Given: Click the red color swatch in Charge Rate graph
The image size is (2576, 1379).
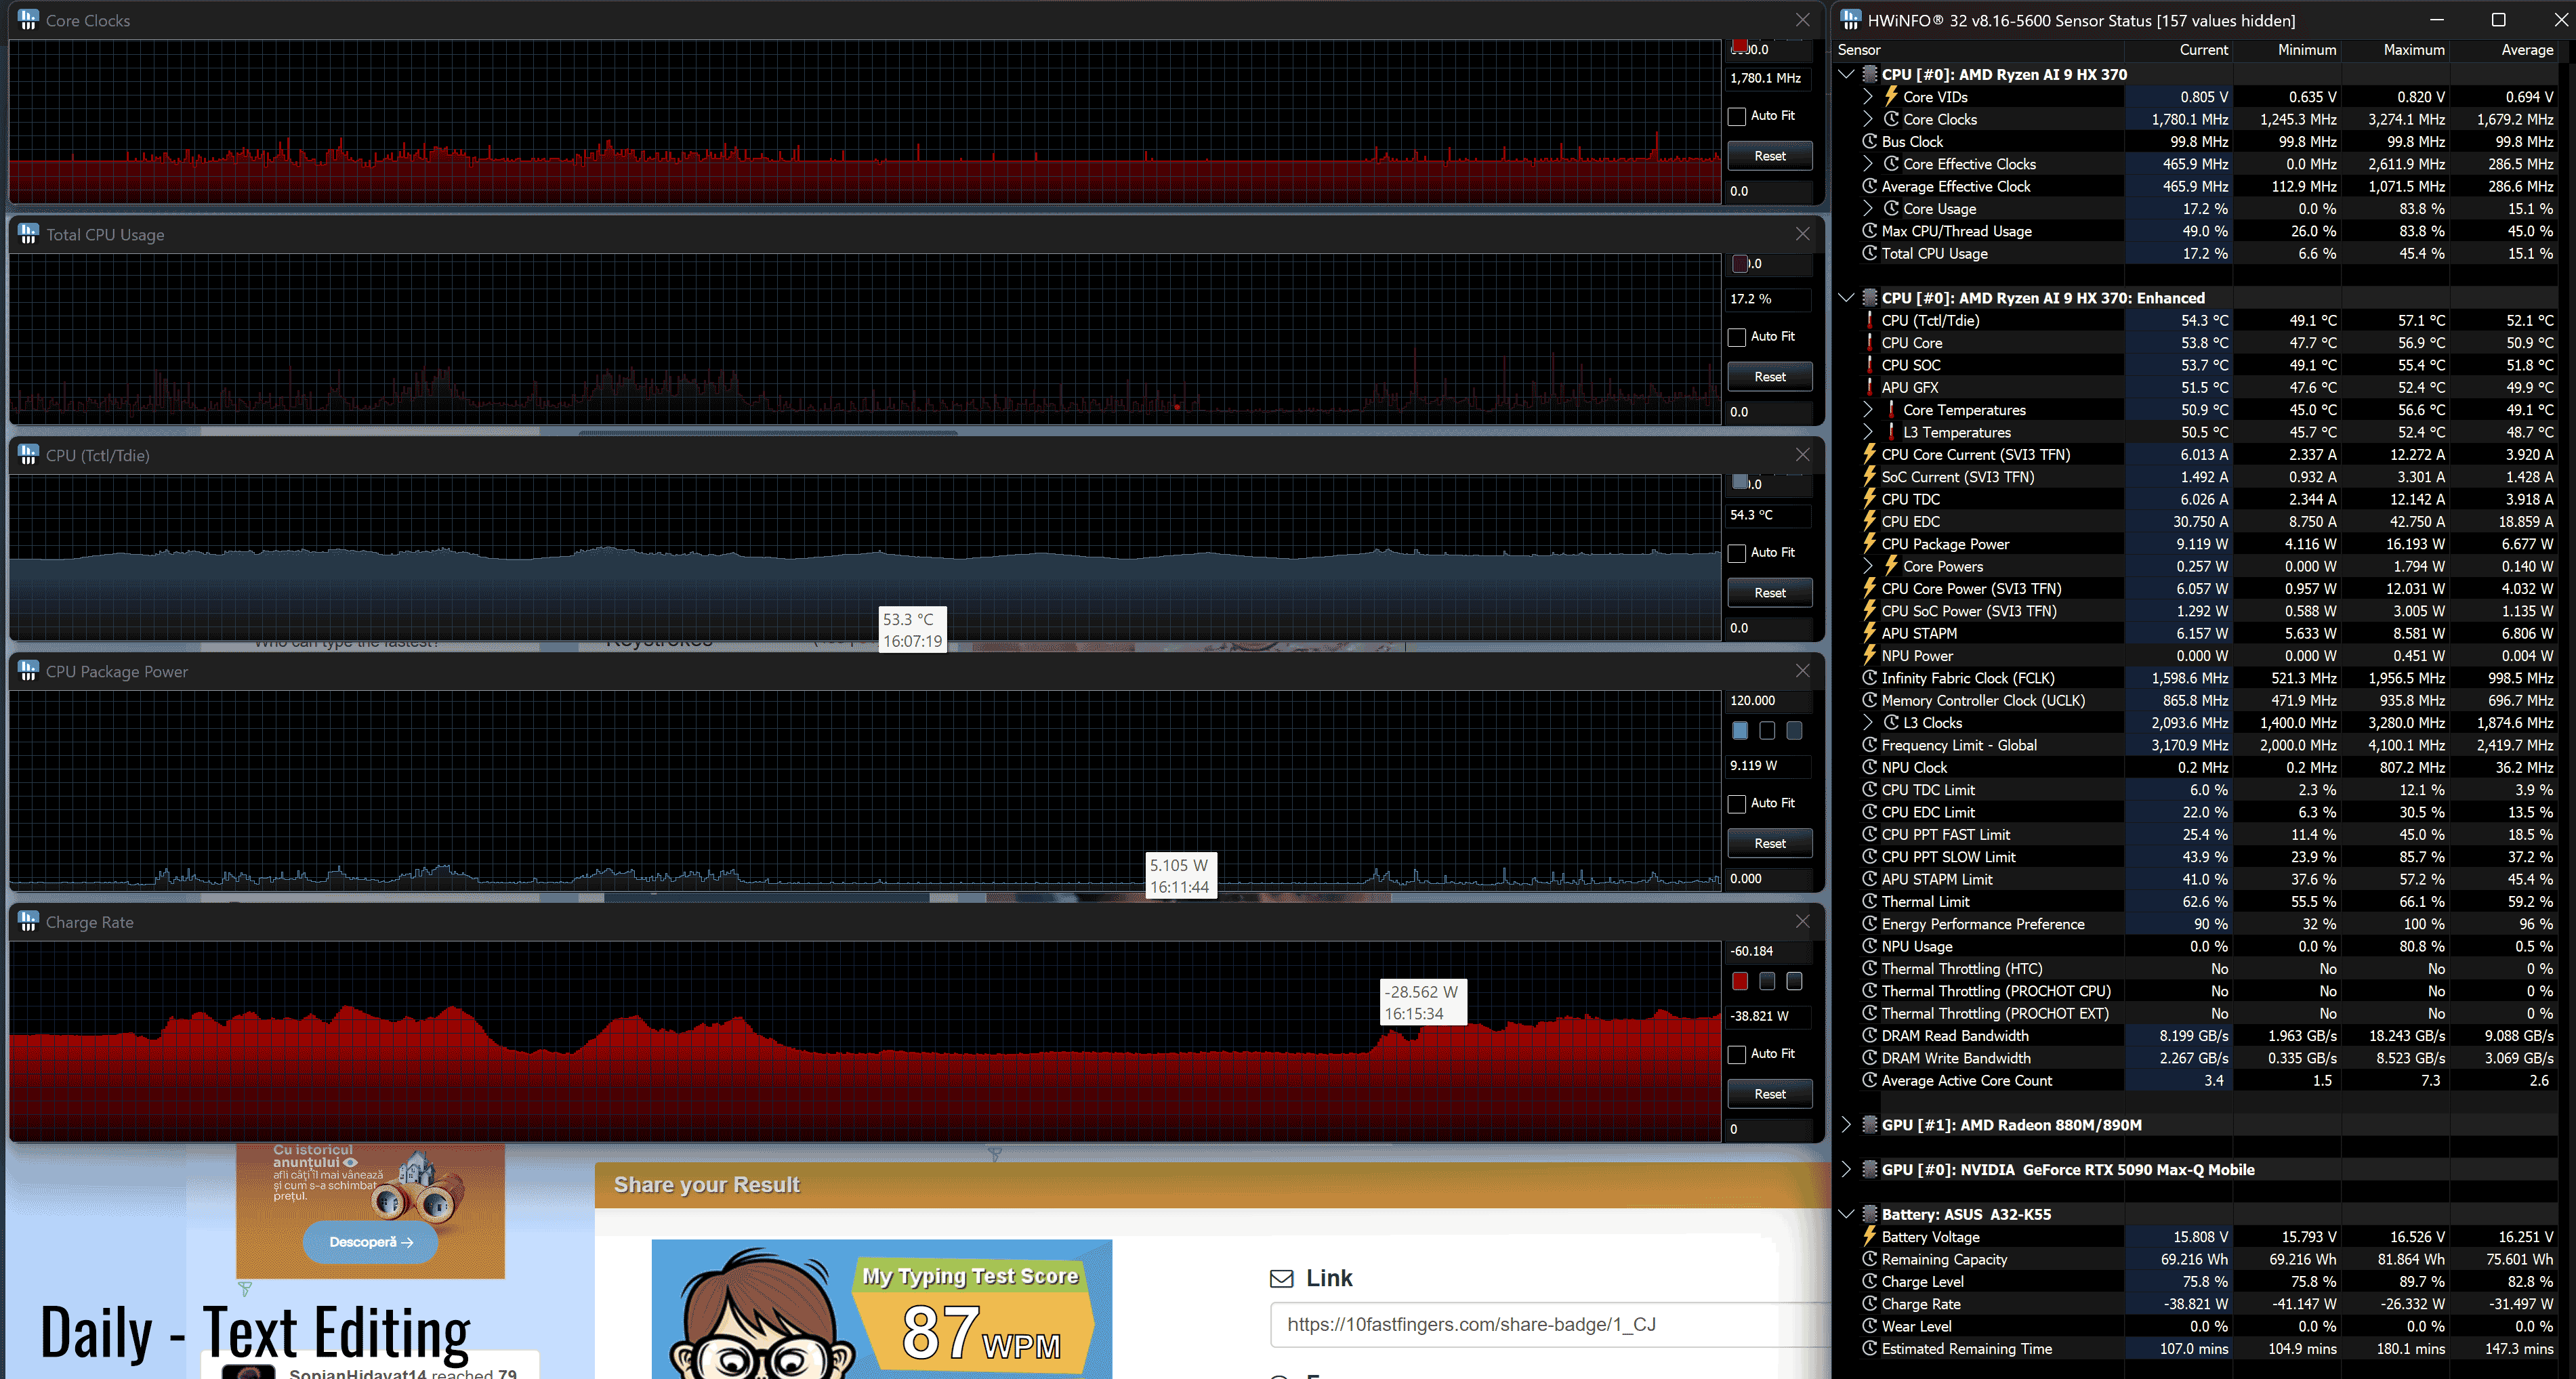Looking at the screenshot, I should click(x=1740, y=982).
